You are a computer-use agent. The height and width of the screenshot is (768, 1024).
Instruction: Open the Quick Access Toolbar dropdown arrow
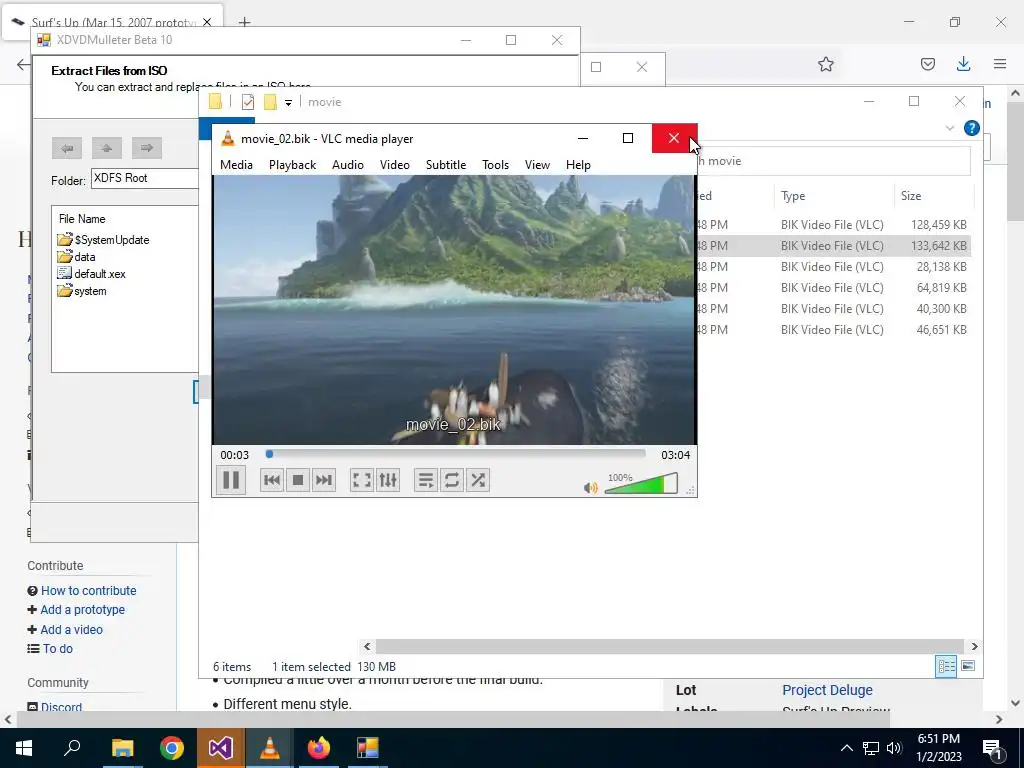point(288,103)
